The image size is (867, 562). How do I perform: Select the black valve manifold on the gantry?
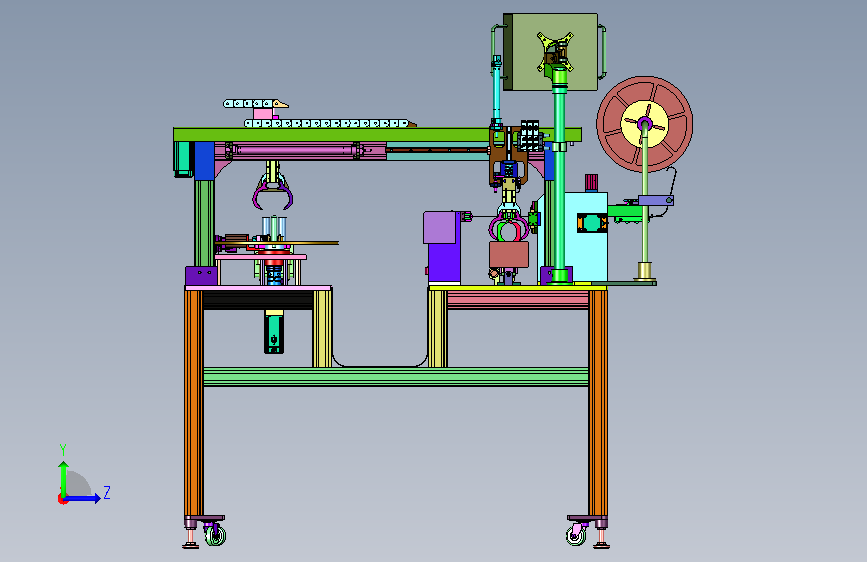[530, 136]
